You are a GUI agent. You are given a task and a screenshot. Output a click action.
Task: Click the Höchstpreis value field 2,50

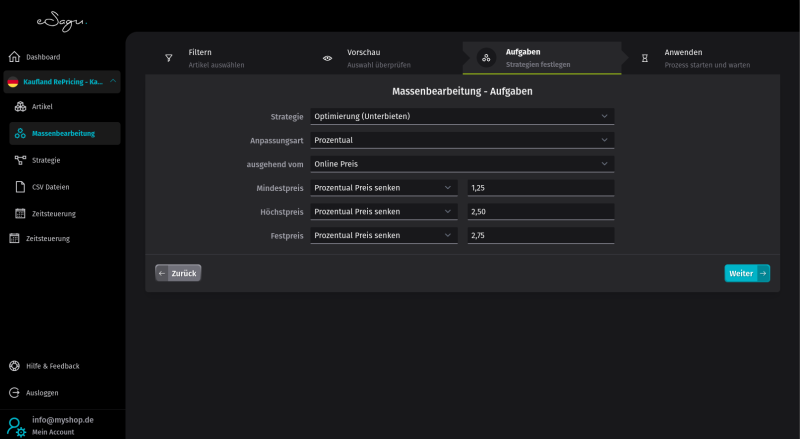541,211
